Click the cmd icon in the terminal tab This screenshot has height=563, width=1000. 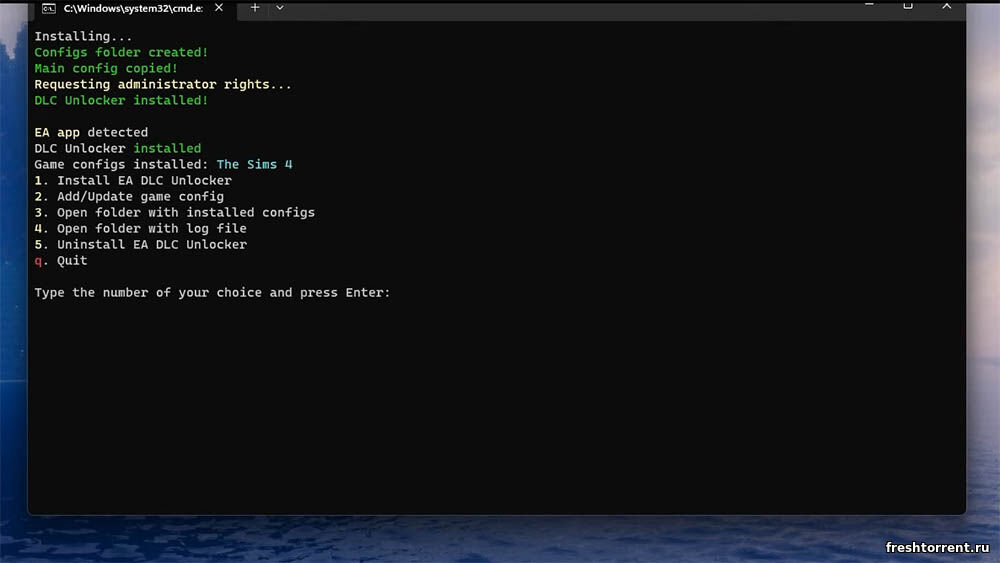(x=48, y=8)
